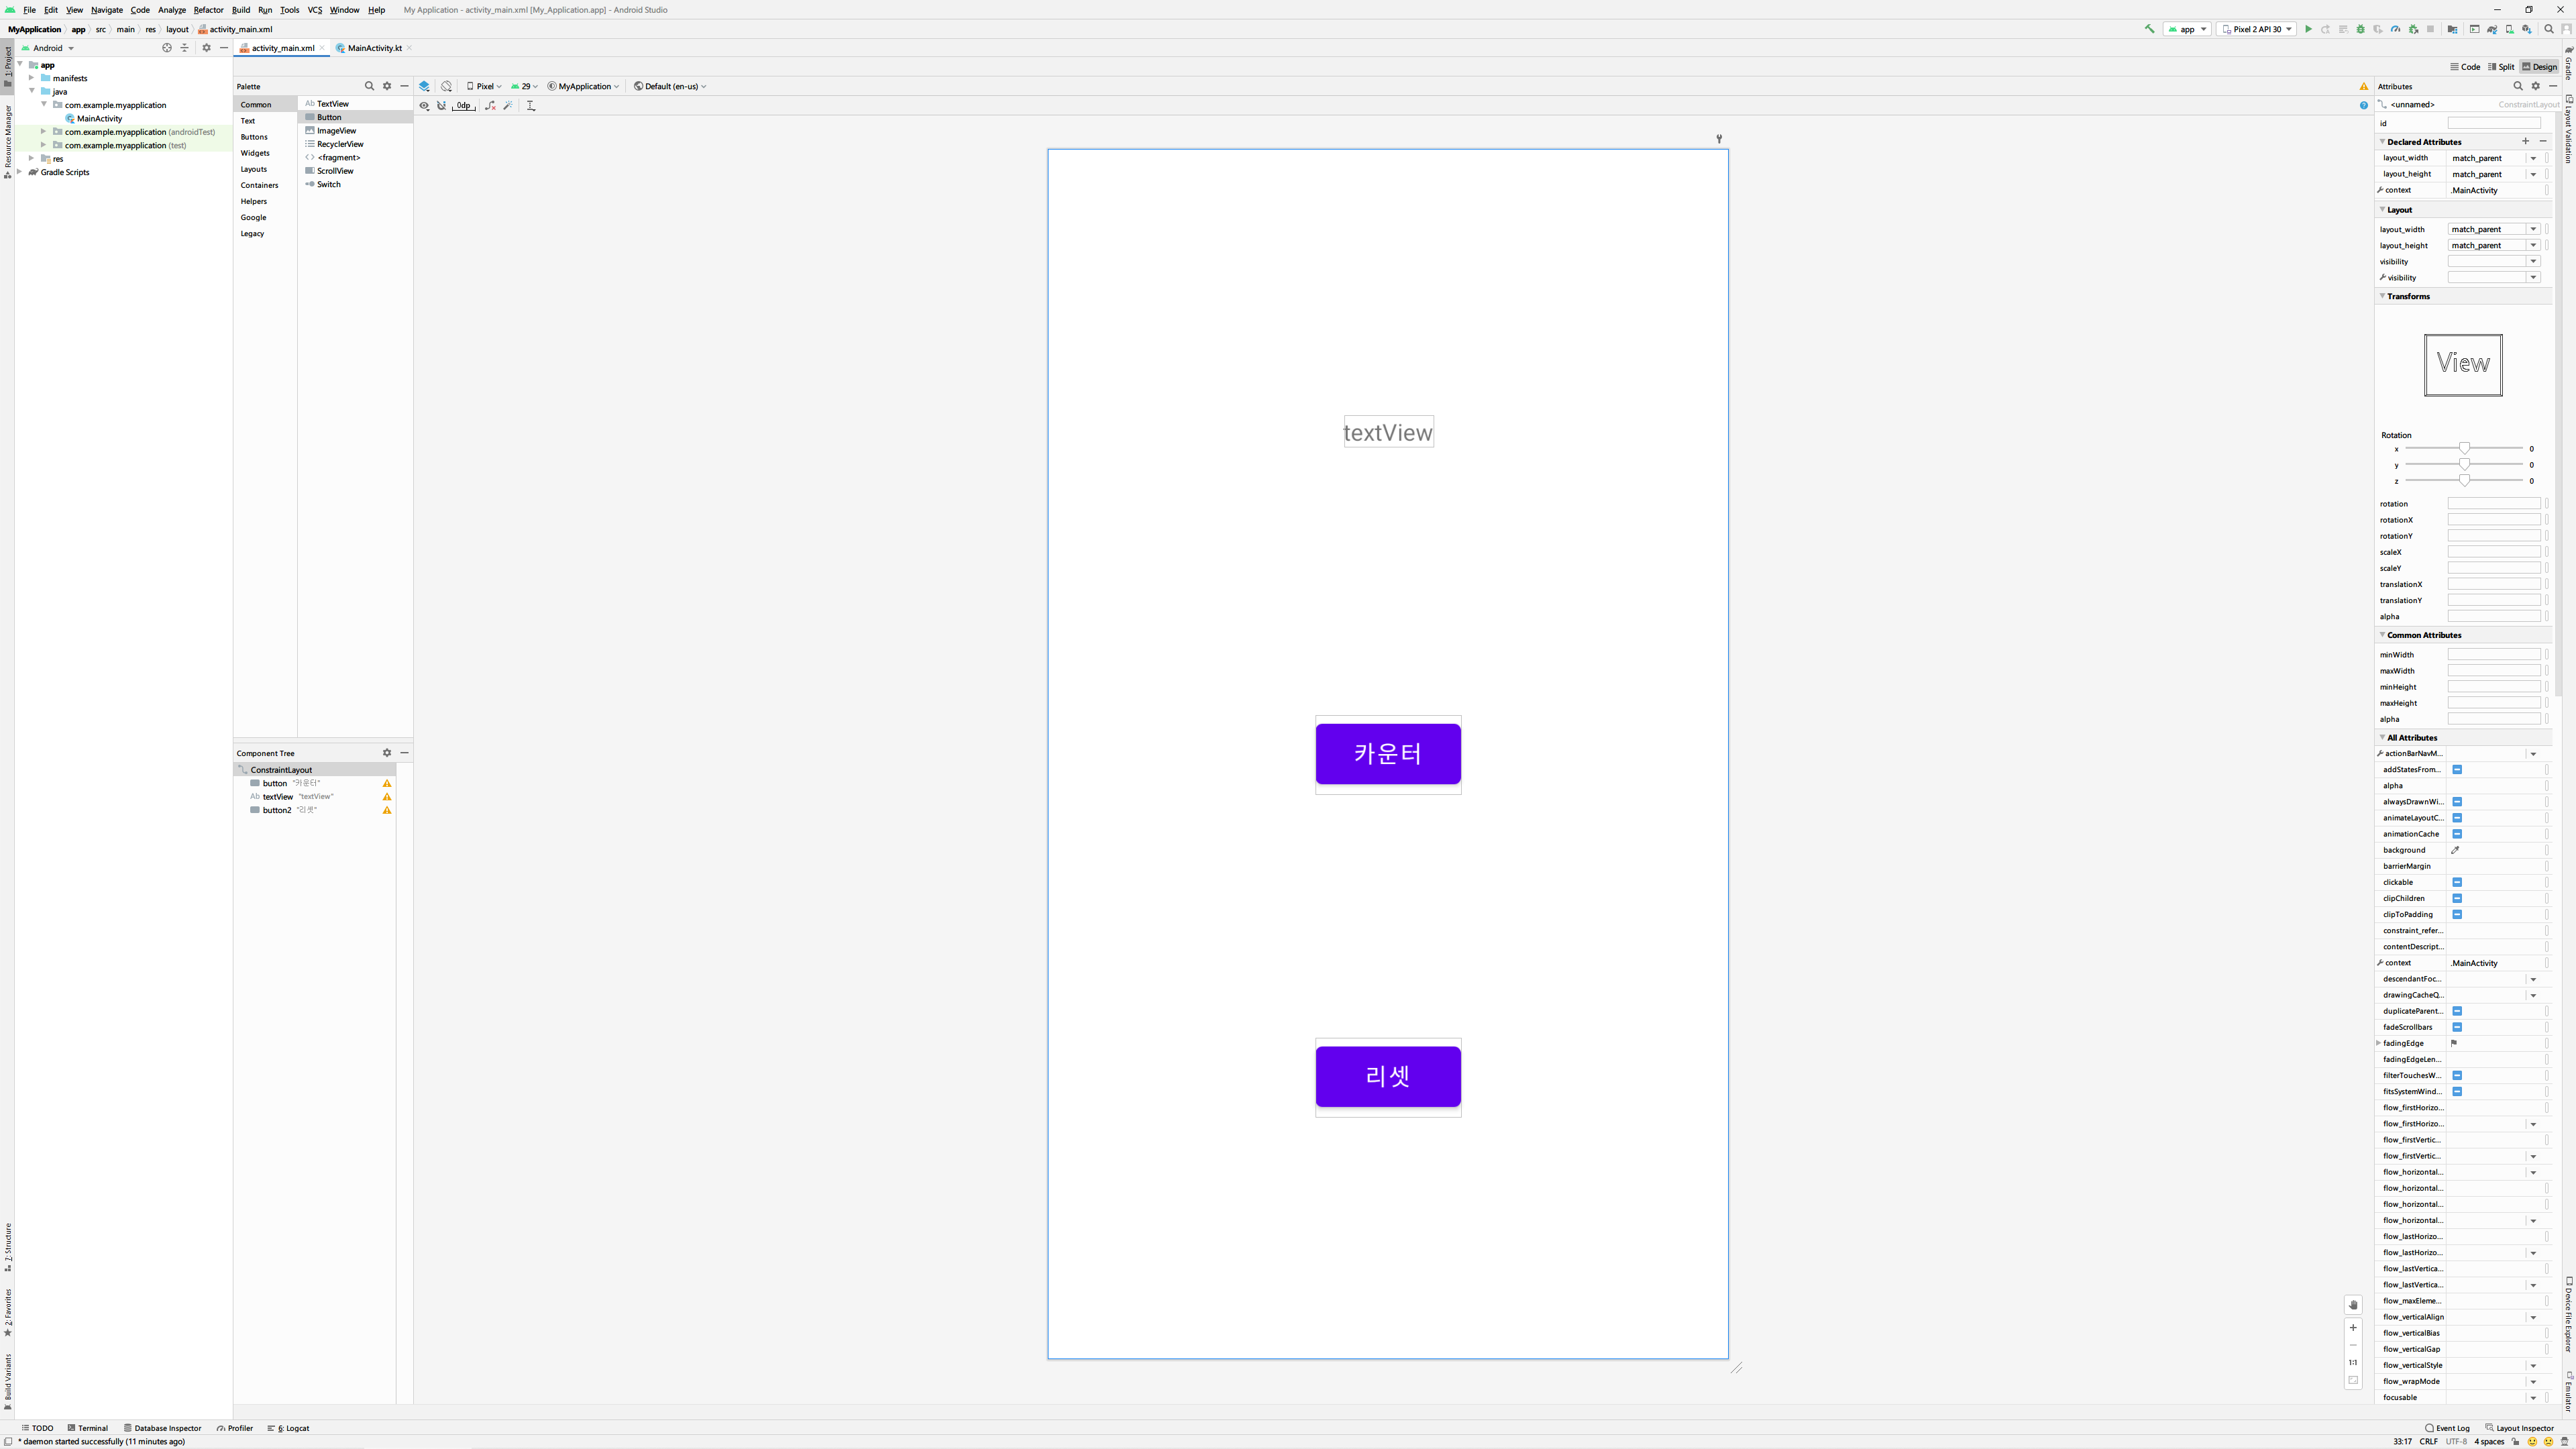Click the green Debug app bug icon
This screenshot has height=1449, width=2576.
2360,29
